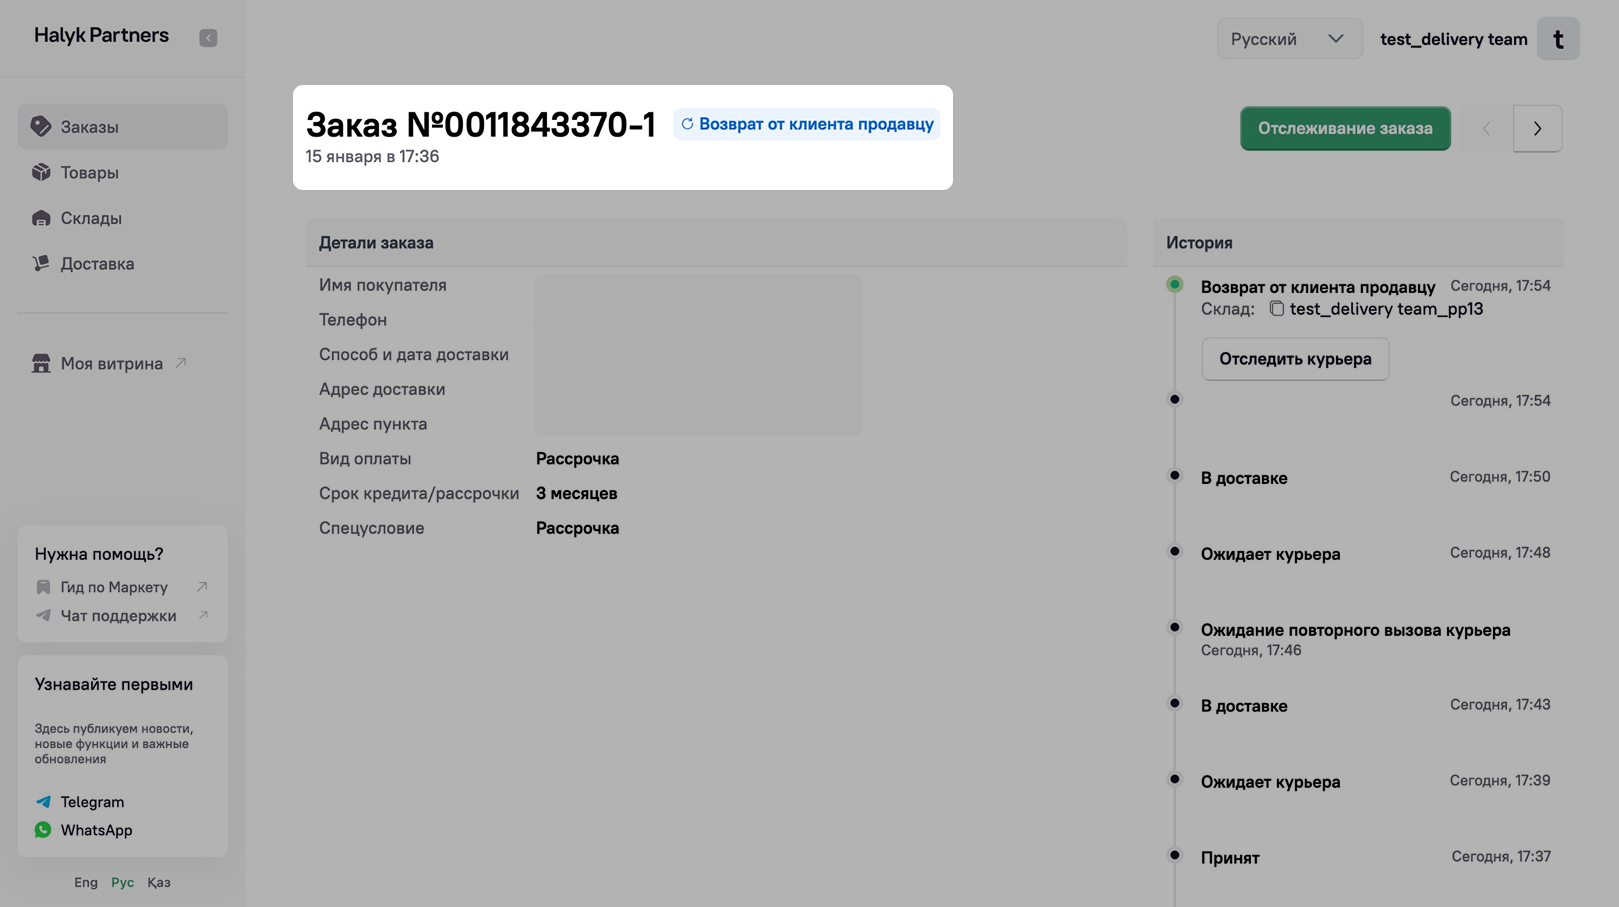Click the WhatsApp icon
This screenshot has height=907, width=1619.
point(43,830)
